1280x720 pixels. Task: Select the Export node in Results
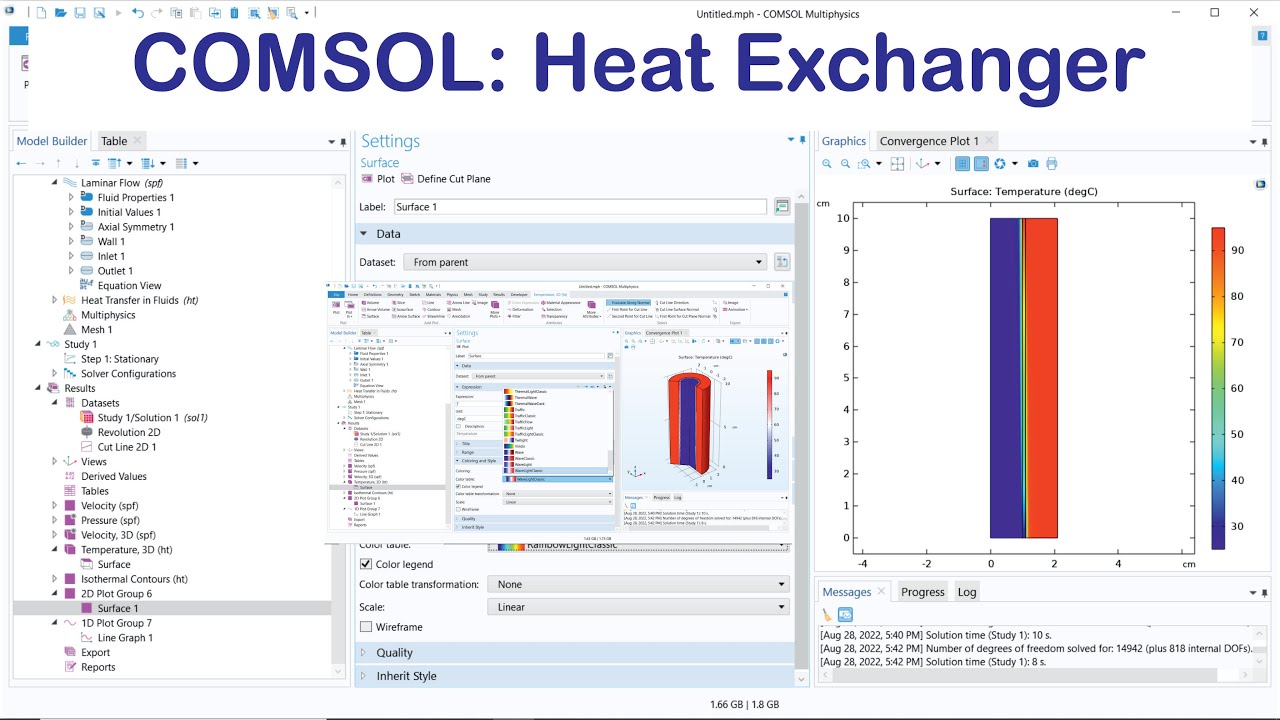point(96,653)
